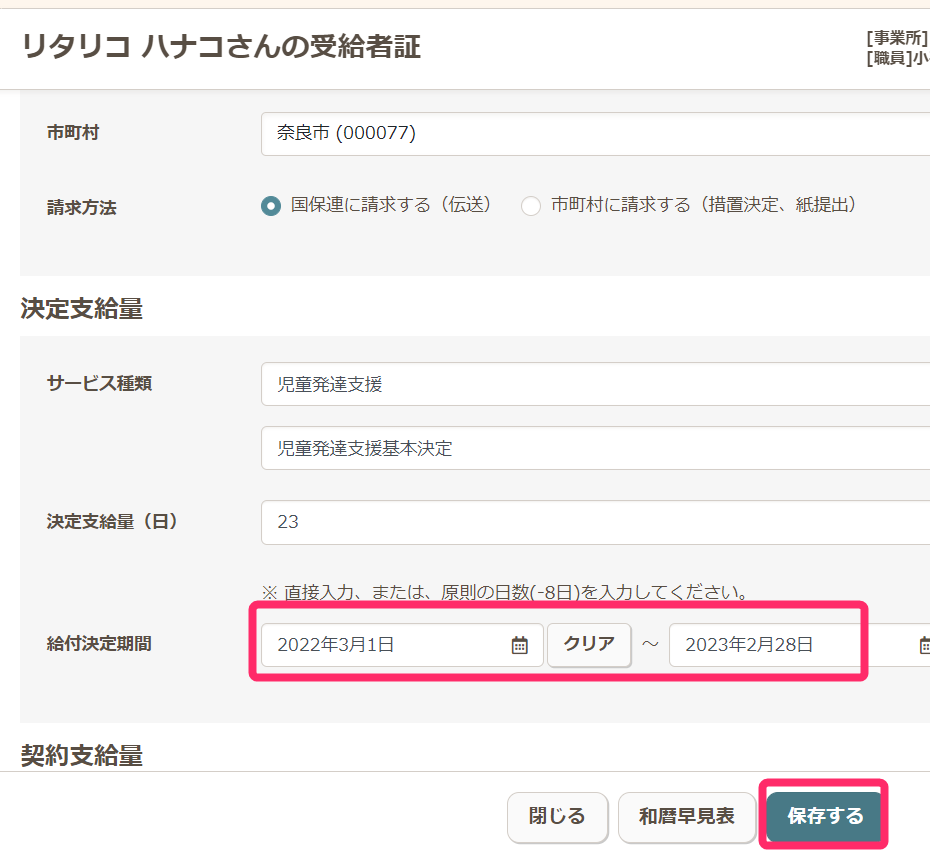
Task: Click the 請求方法 field label
Action: pyautogui.click(x=82, y=208)
